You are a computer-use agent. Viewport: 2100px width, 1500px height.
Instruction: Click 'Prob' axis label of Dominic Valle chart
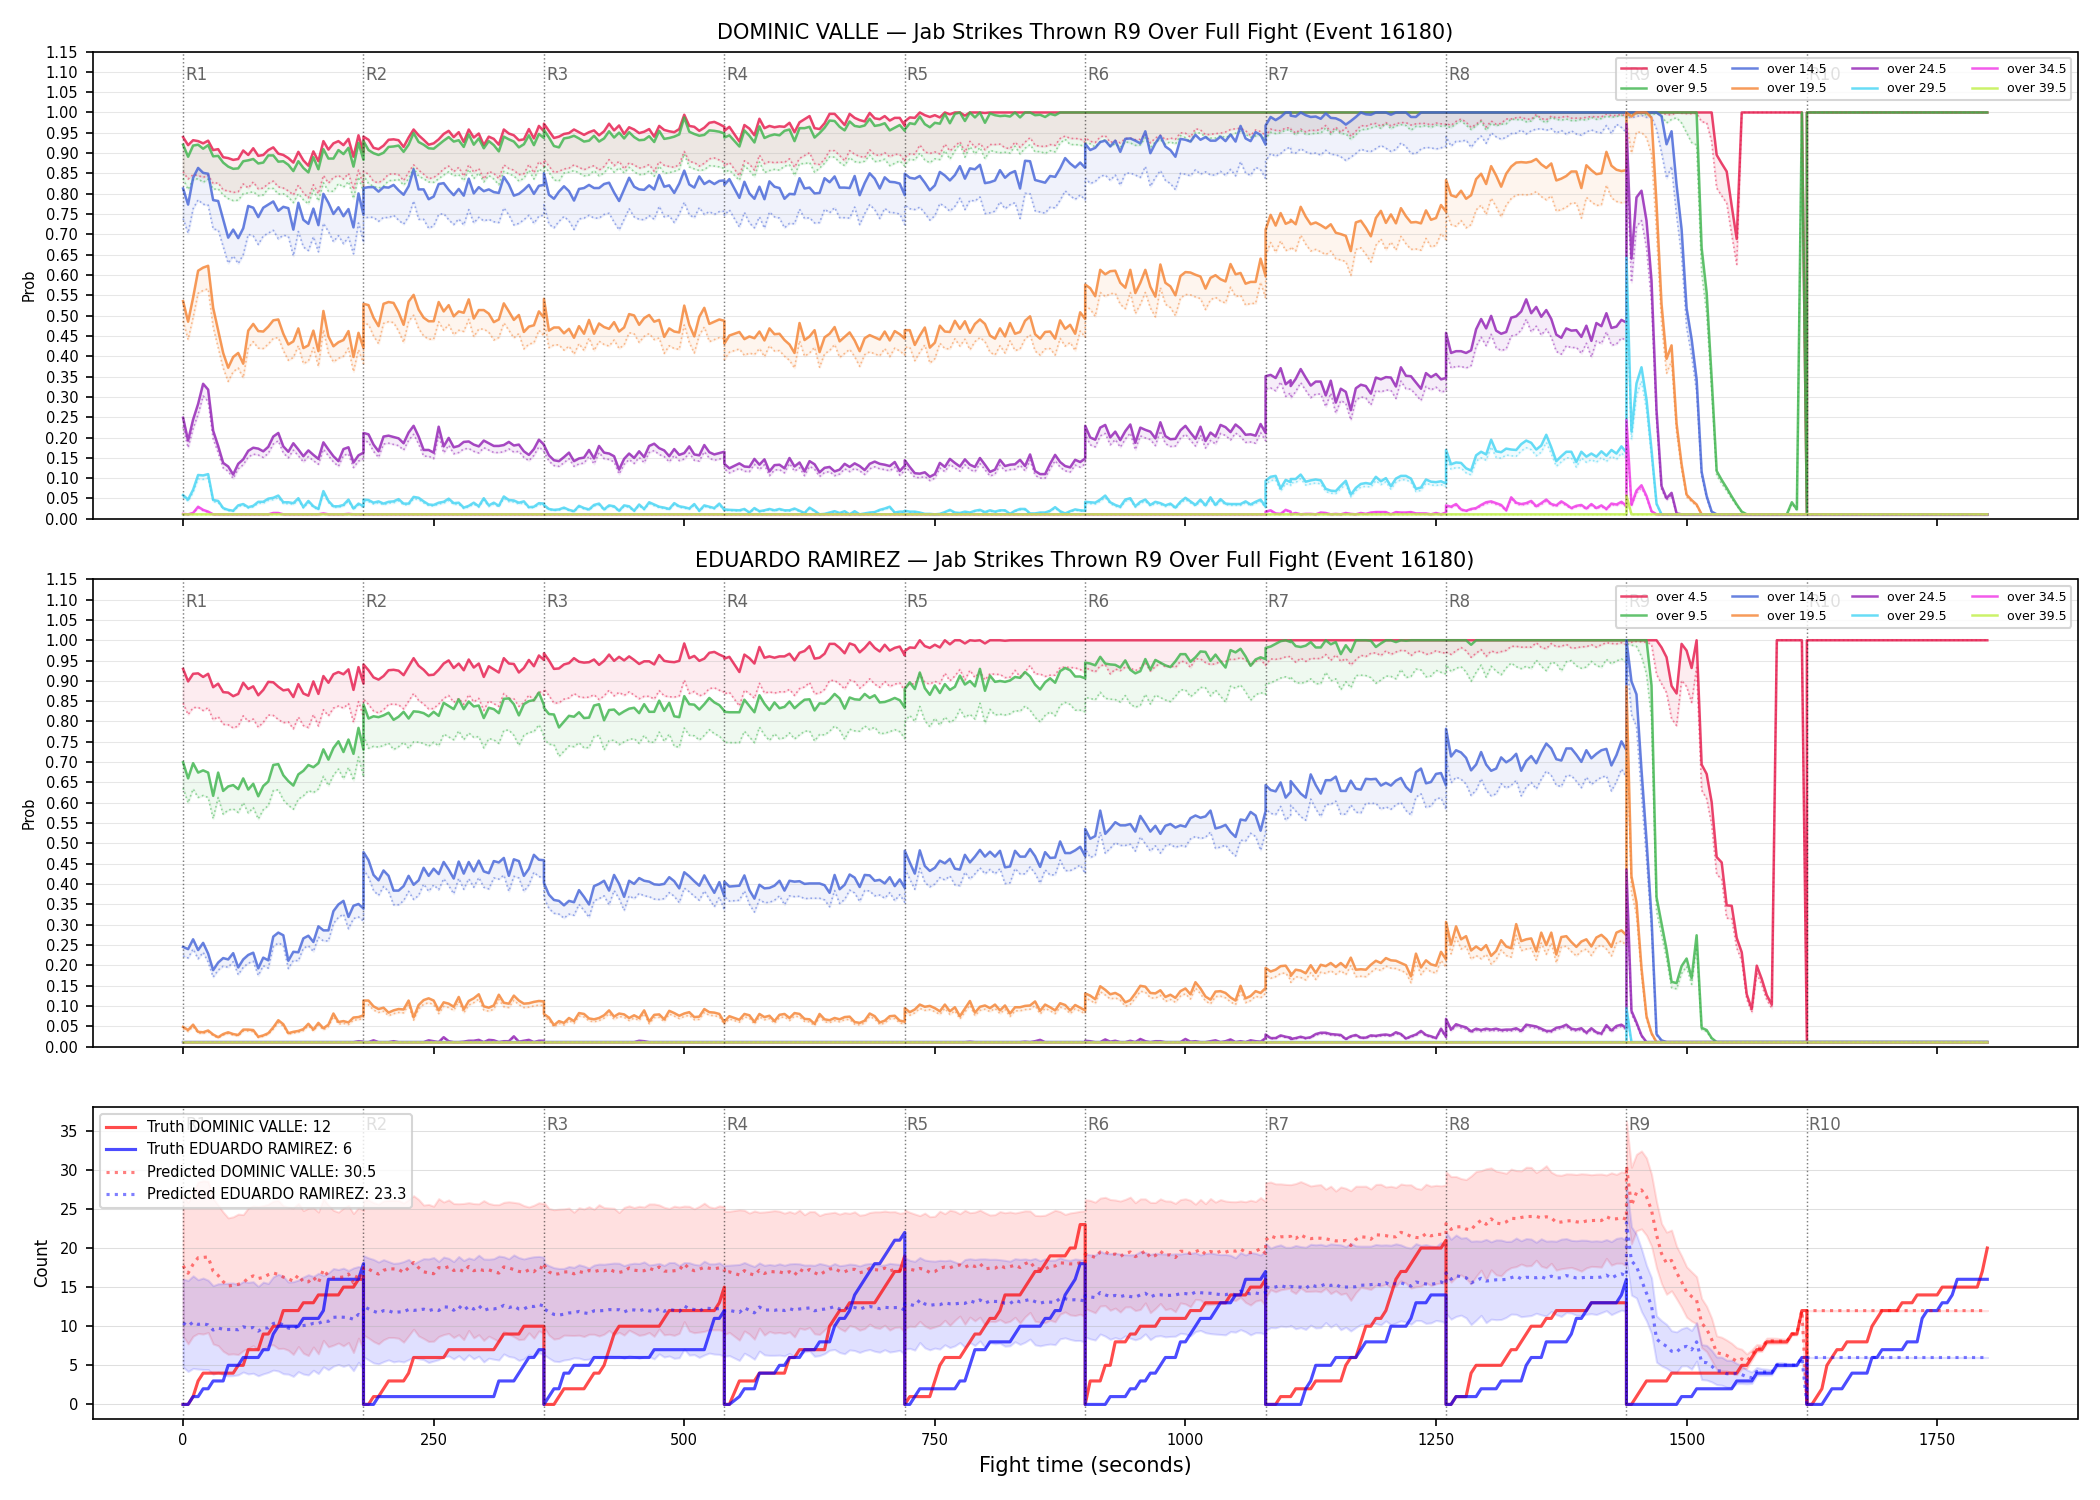click(28, 286)
